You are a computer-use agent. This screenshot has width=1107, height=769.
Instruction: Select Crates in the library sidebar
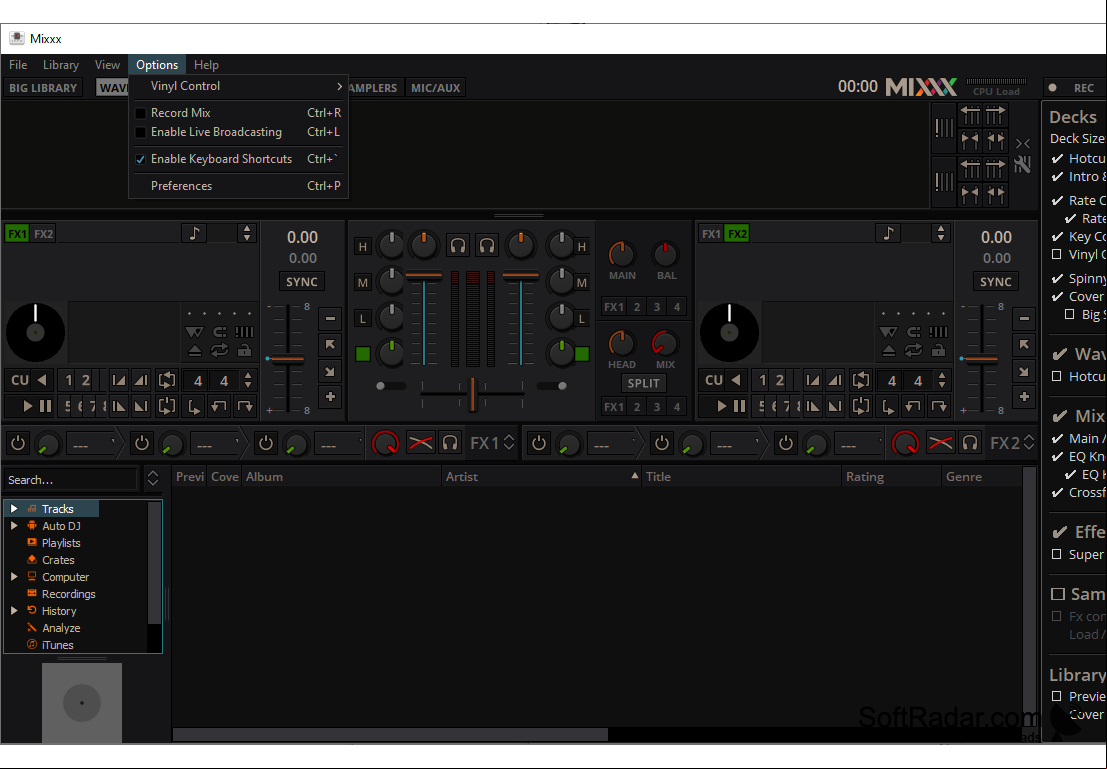58,560
